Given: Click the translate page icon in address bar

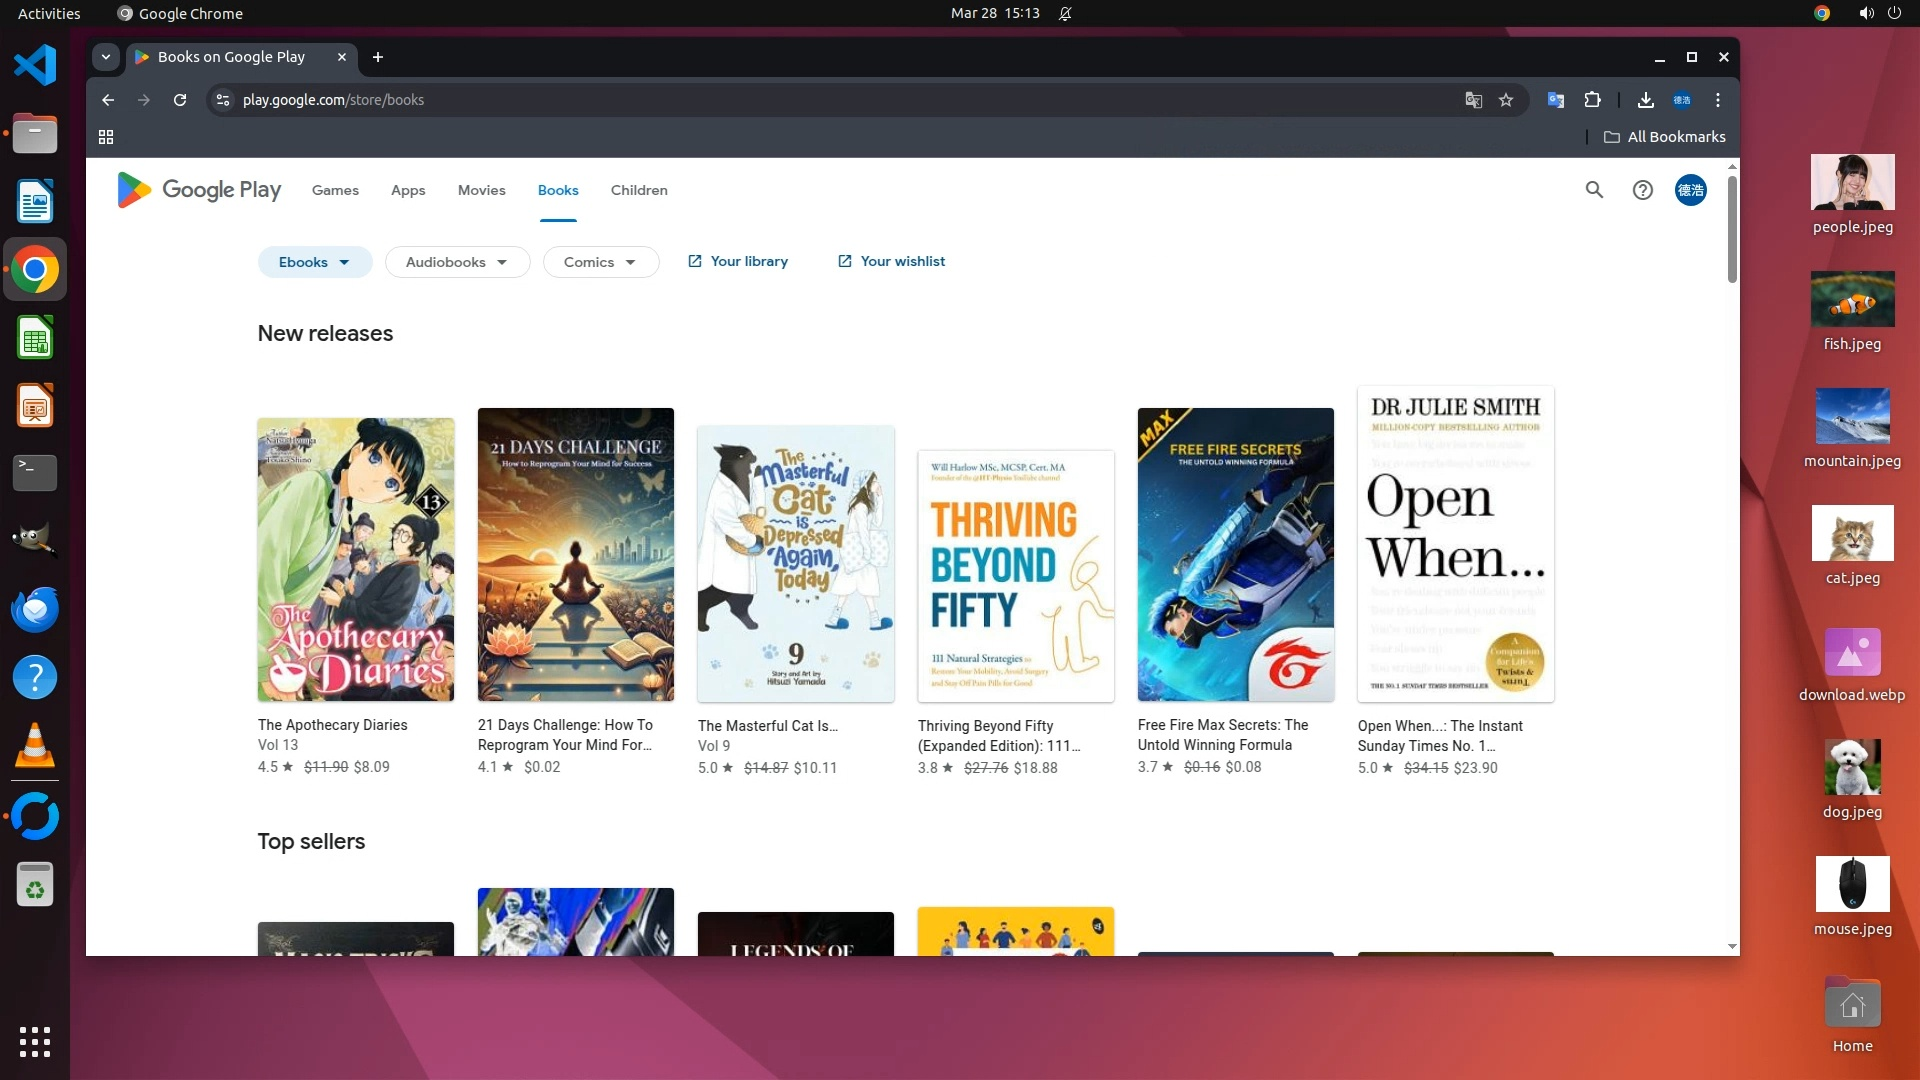Looking at the screenshot, I should [x=1473, y=100].
